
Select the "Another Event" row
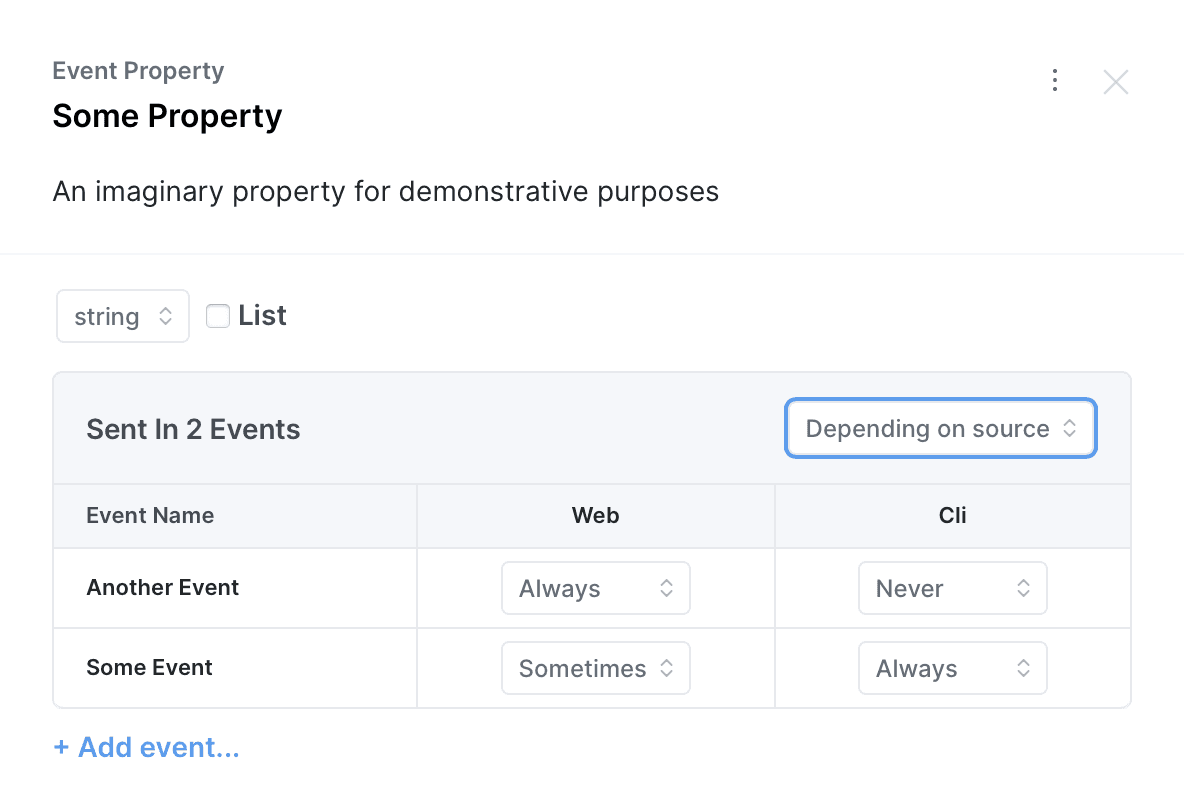pos(162,588)
